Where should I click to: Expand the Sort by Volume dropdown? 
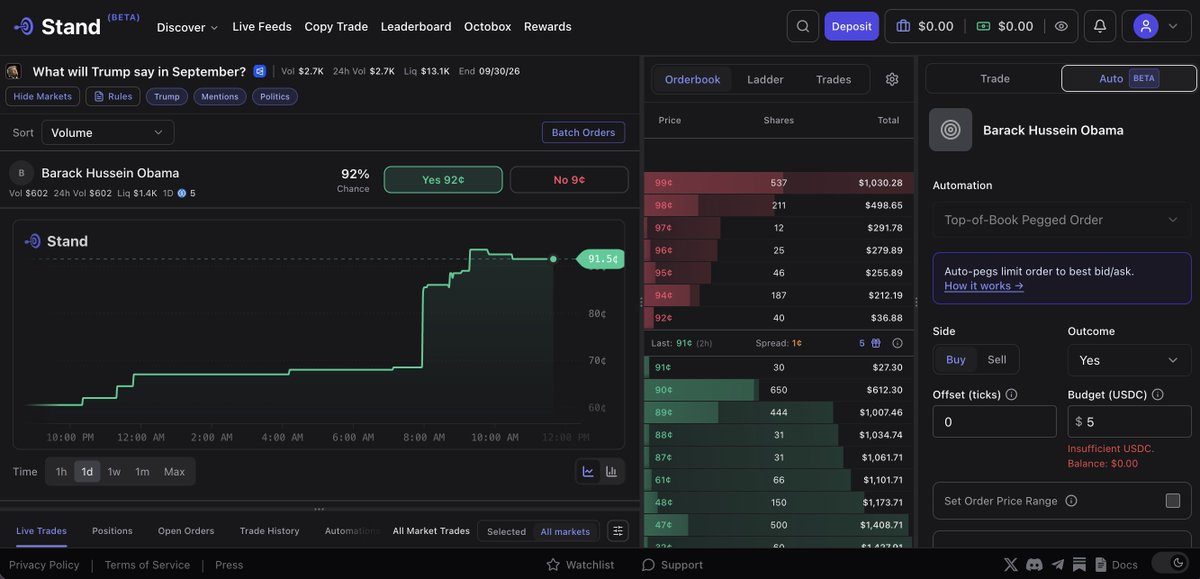click(x=108, y=132)
